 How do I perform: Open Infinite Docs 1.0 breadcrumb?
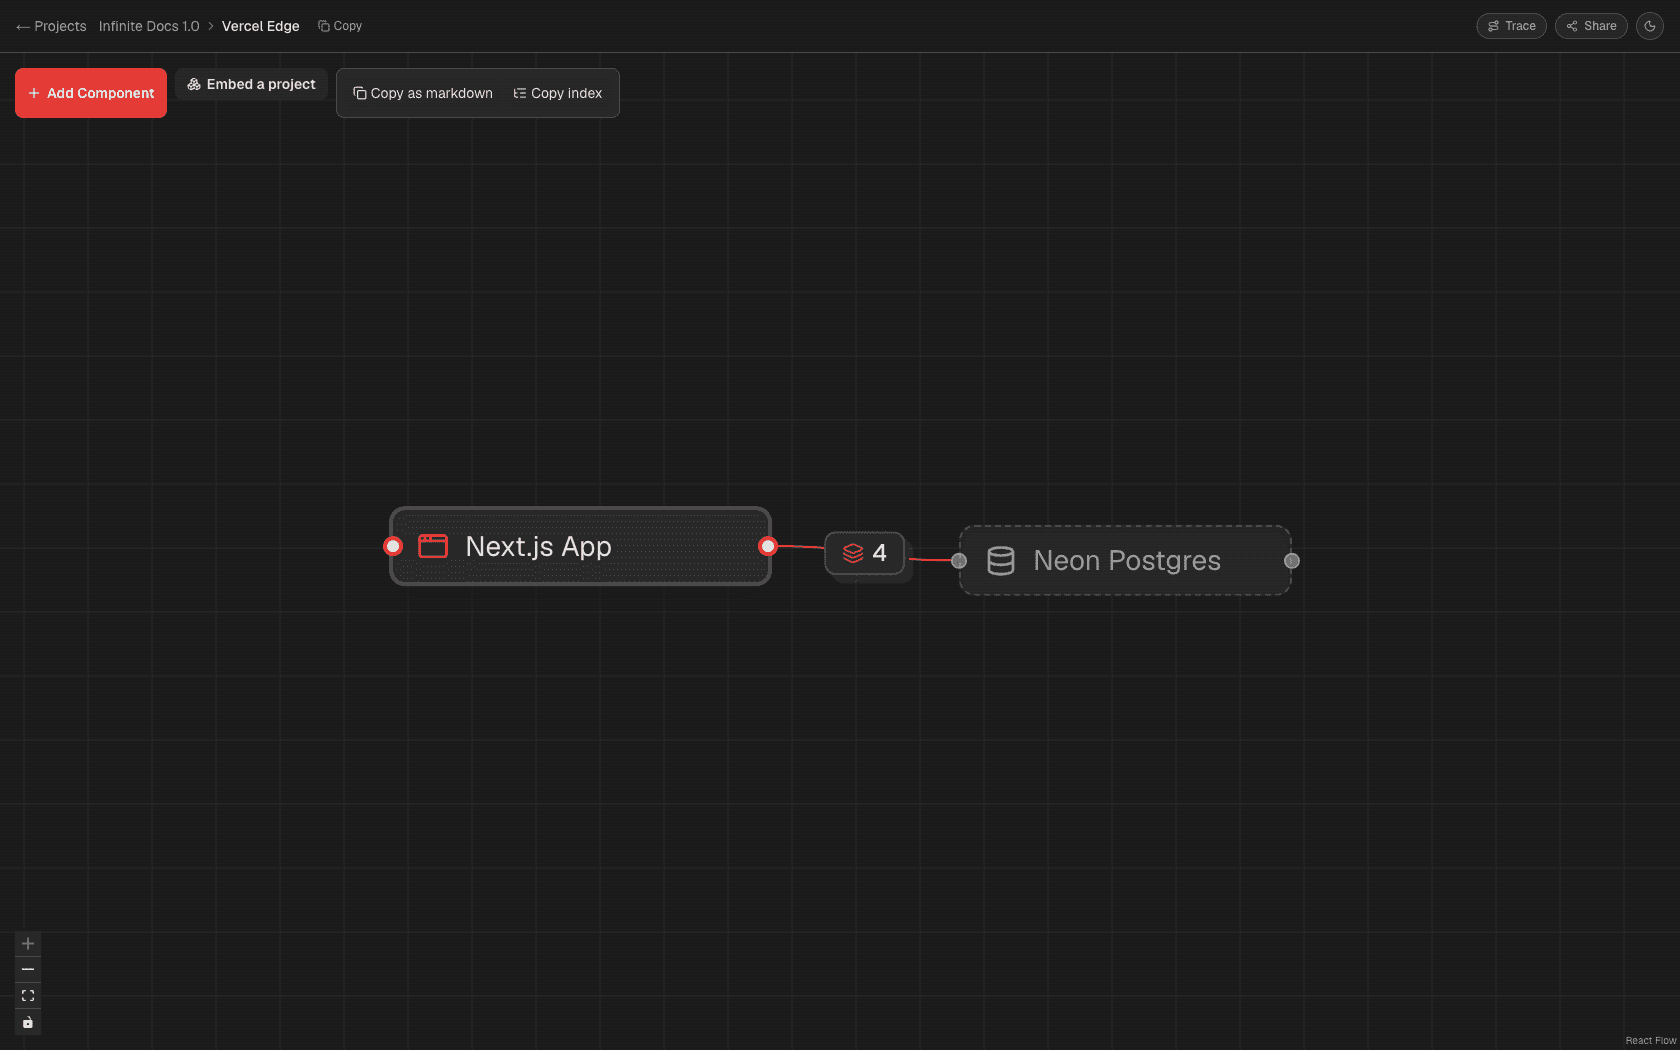pyautogui.click(x=149, y=26)
